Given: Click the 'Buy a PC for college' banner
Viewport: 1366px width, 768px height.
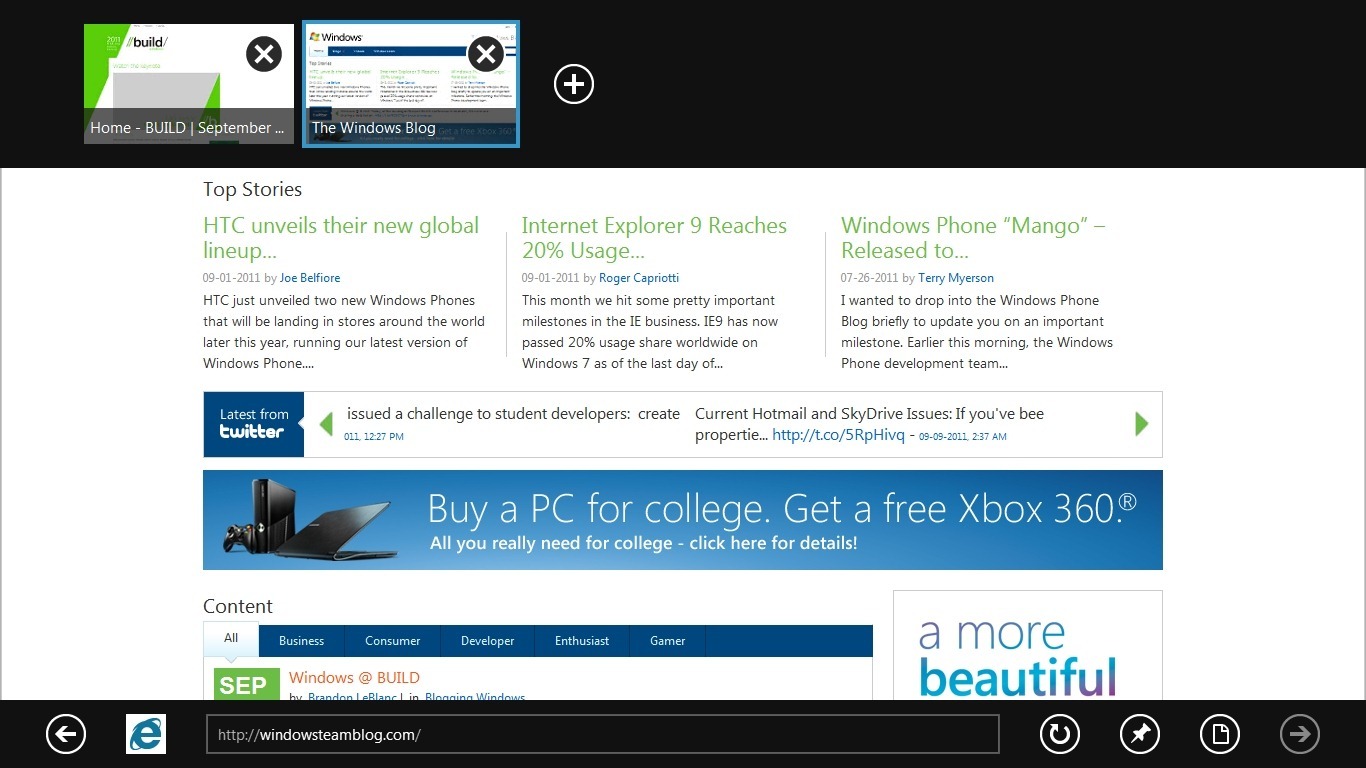Looking at the screenshot, I should (x=683, y=520).
